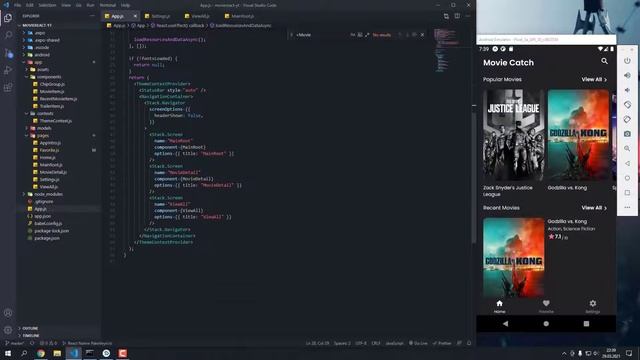
Task: Toggle Find in Selection in find widget
Action: [414, 35]
